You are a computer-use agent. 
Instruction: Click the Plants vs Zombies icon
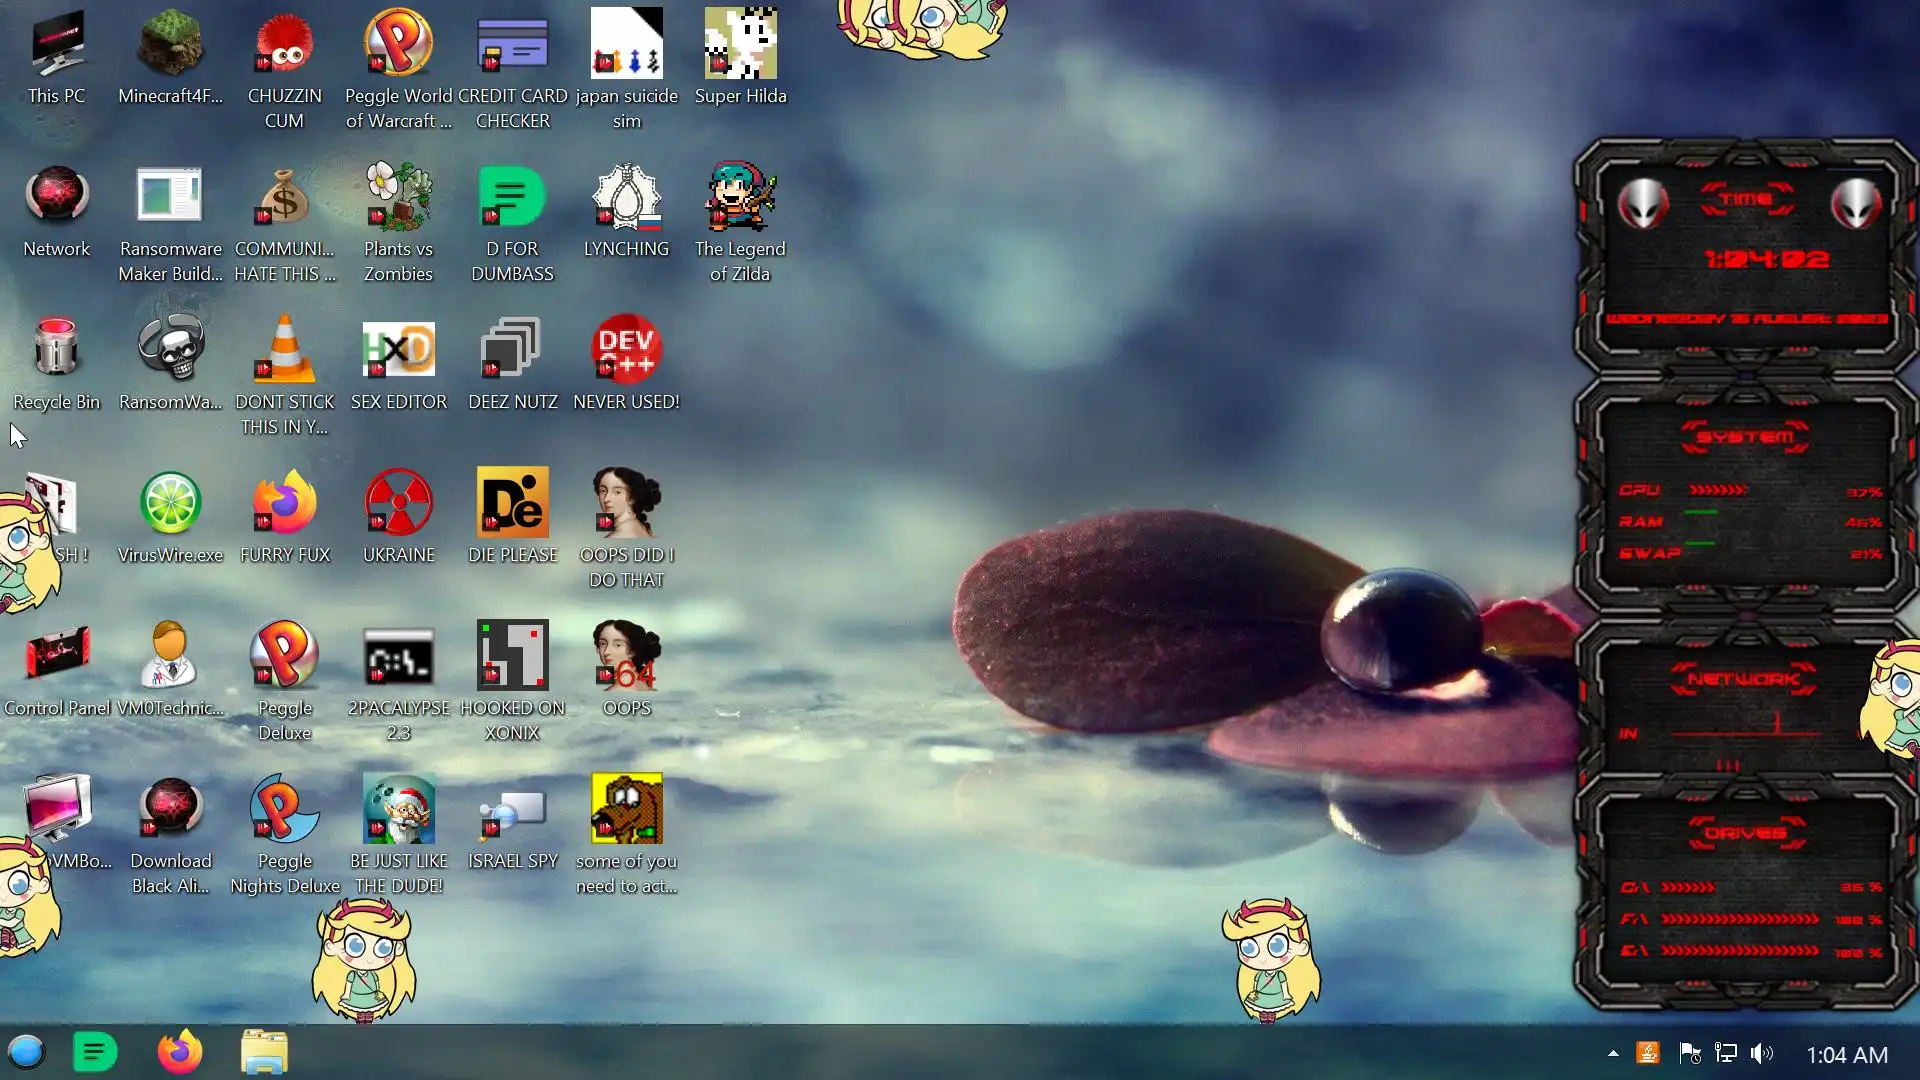(x=398, y=198)
